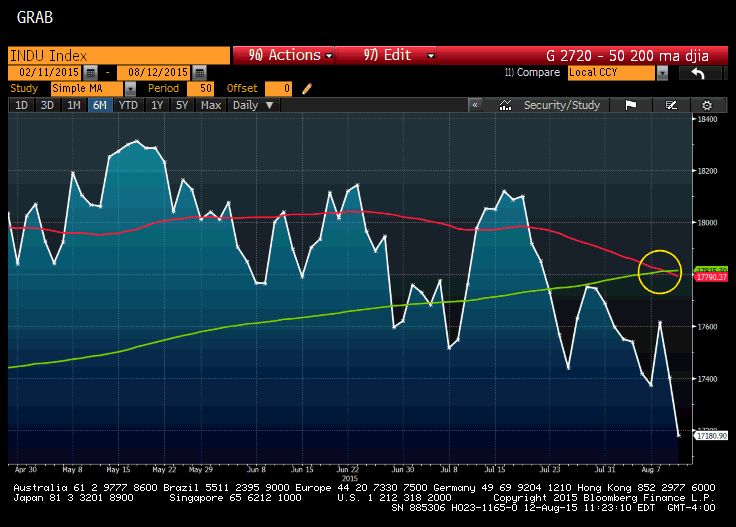The image size is (736, 527).
Task: Click the pencil edit study icon
Action: click(x=307, y=89)
